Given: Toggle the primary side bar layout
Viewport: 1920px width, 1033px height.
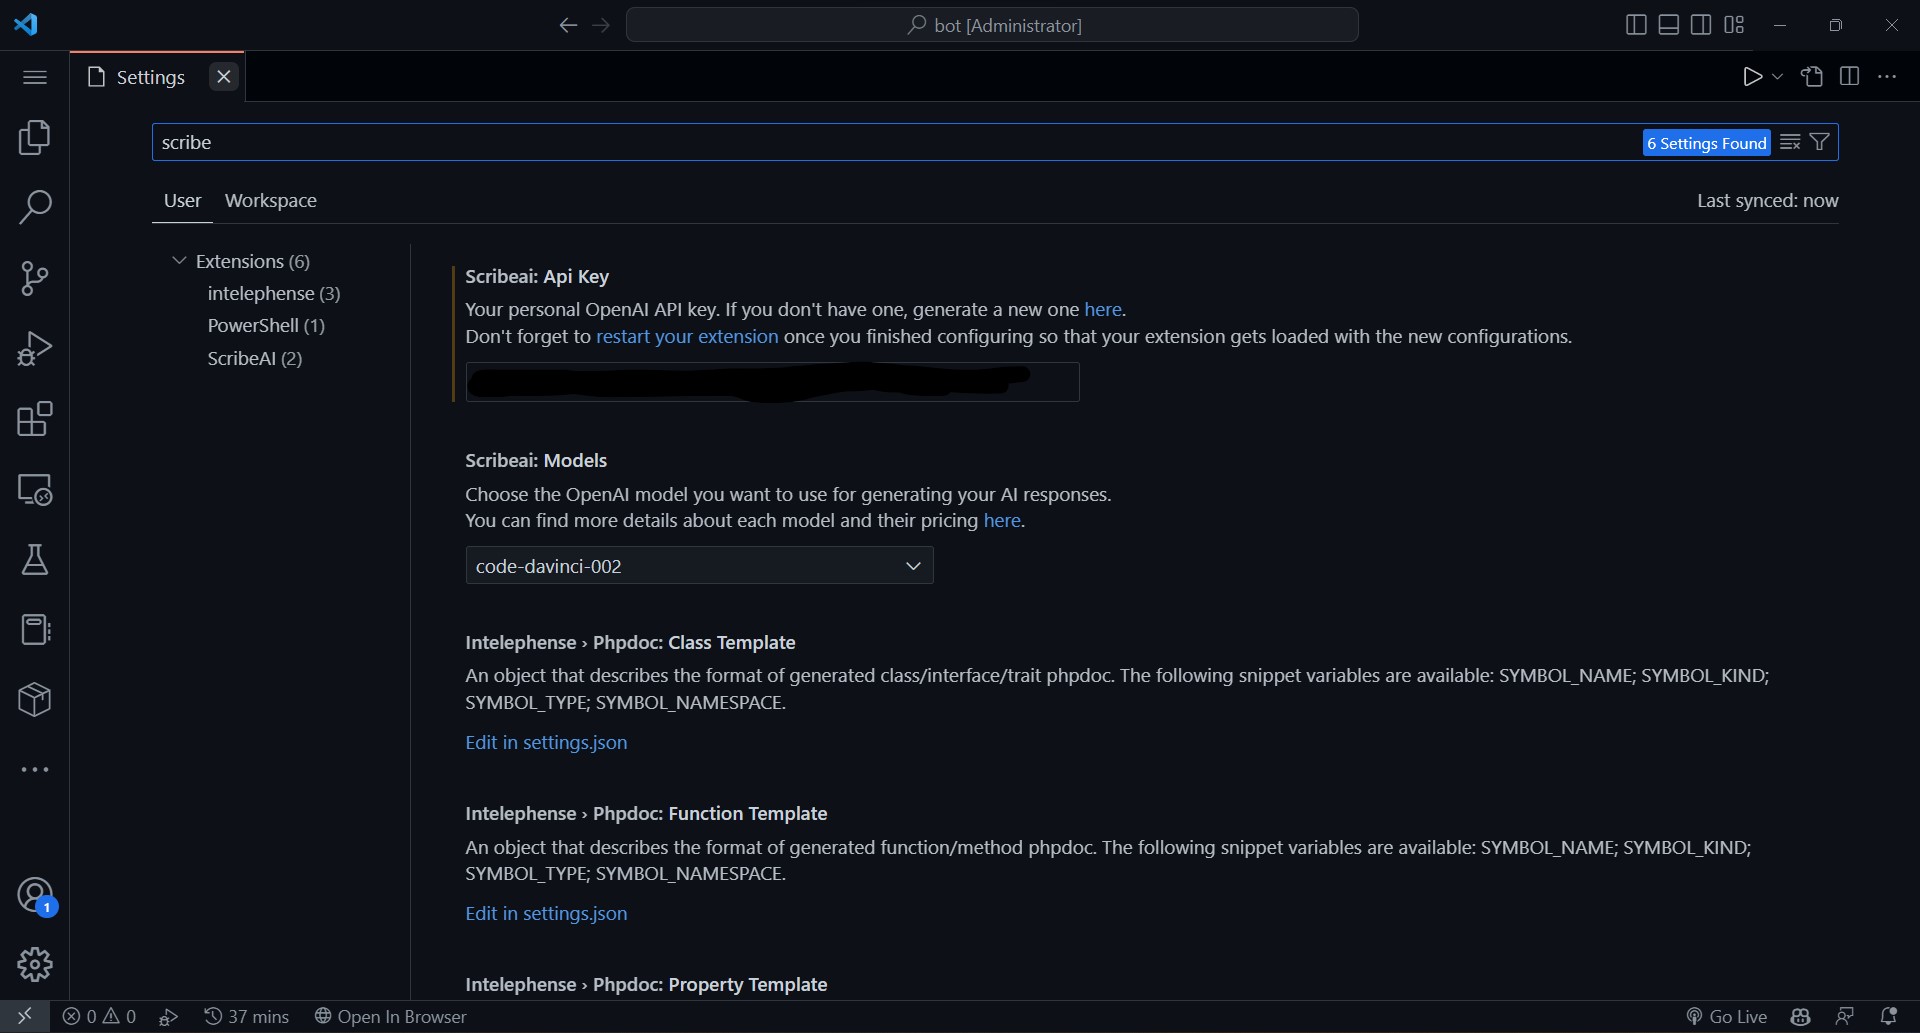Looking at the screenshot, I should pyautogui.click(x=1636, y=25).
